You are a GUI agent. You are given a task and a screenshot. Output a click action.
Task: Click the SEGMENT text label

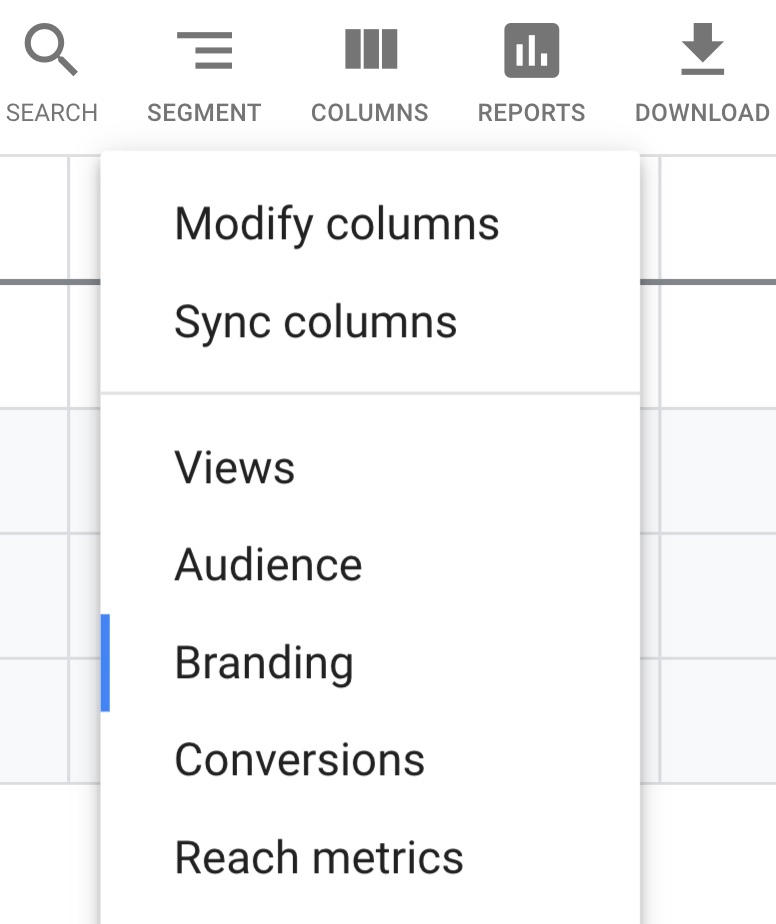click(x=204, y=113)
